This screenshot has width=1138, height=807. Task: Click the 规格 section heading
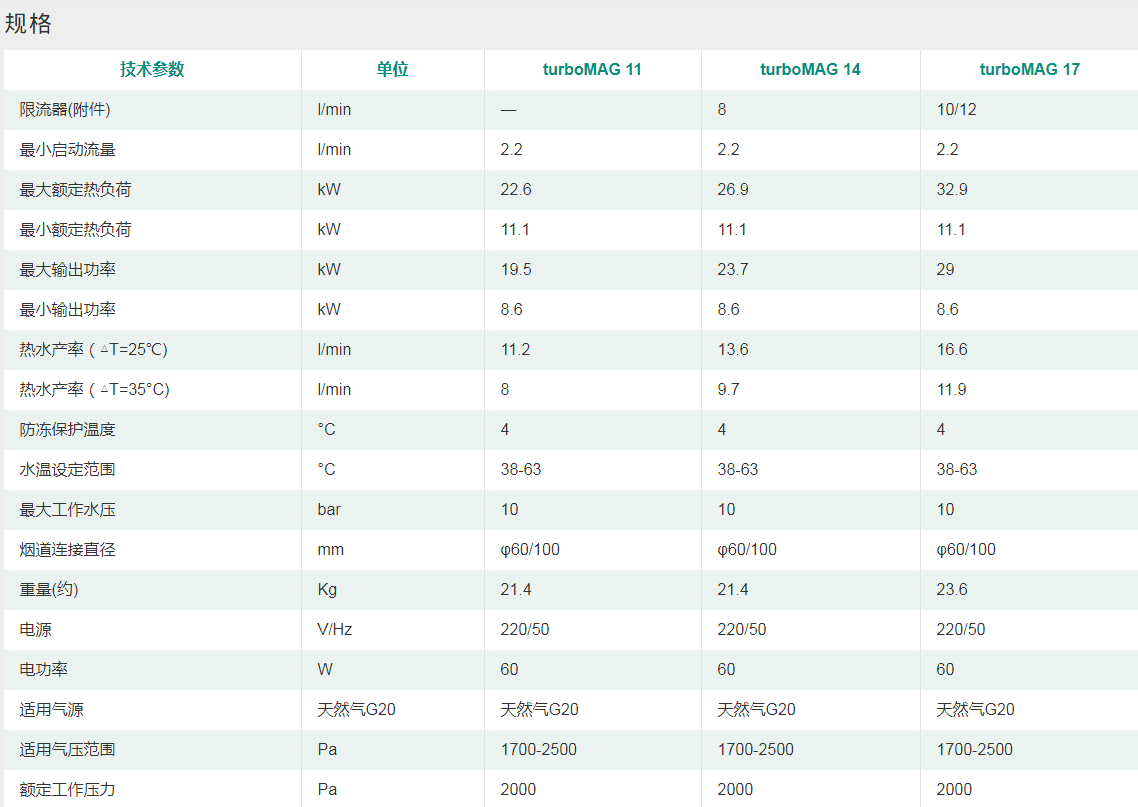[28, 24]
